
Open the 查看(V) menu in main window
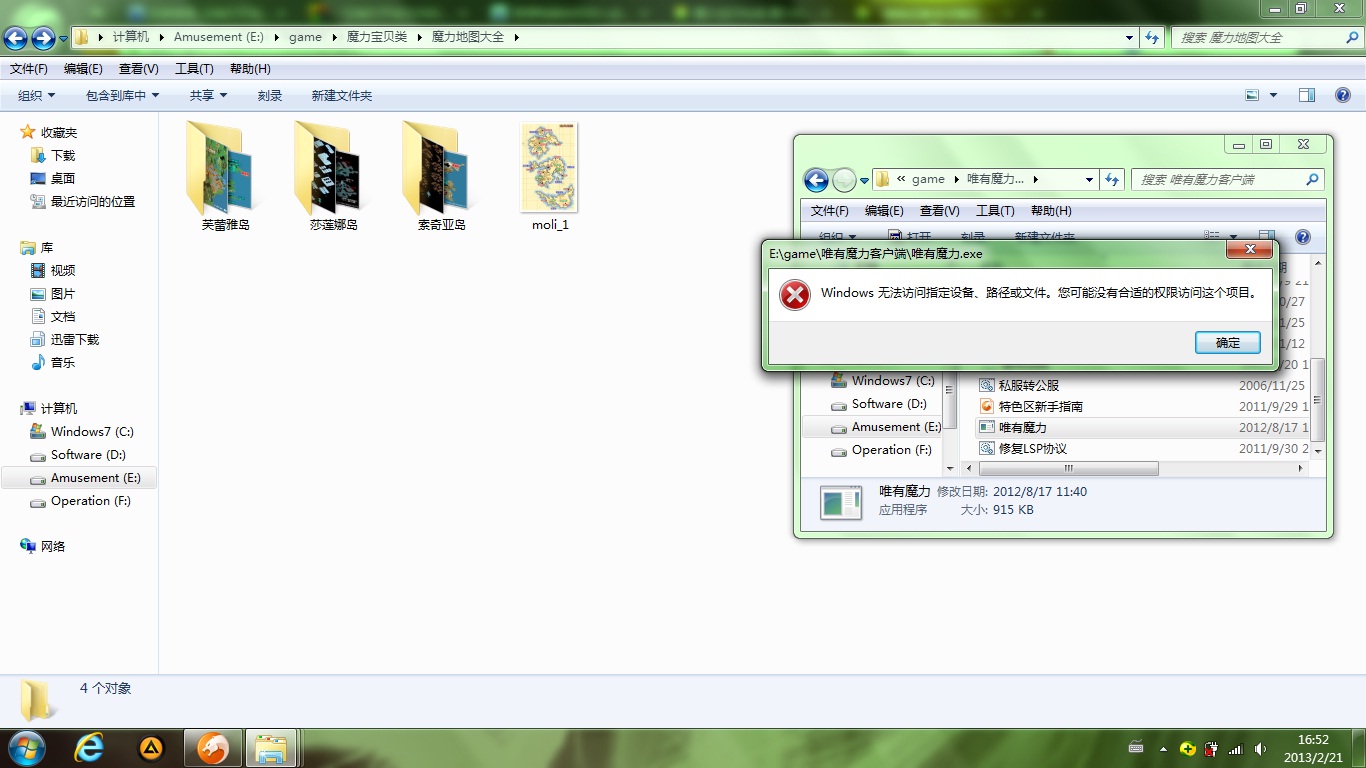click(138, 69)
